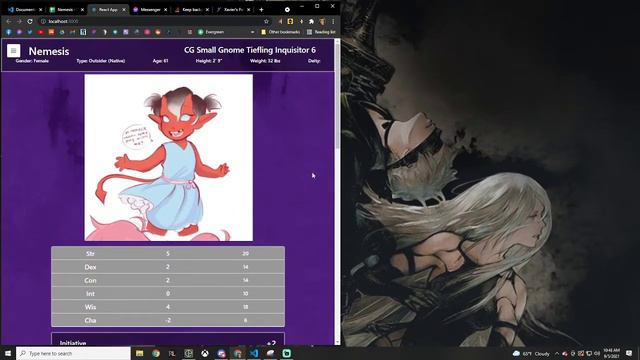
Task: Open a new browser tab
Action: tap(261, 9)
